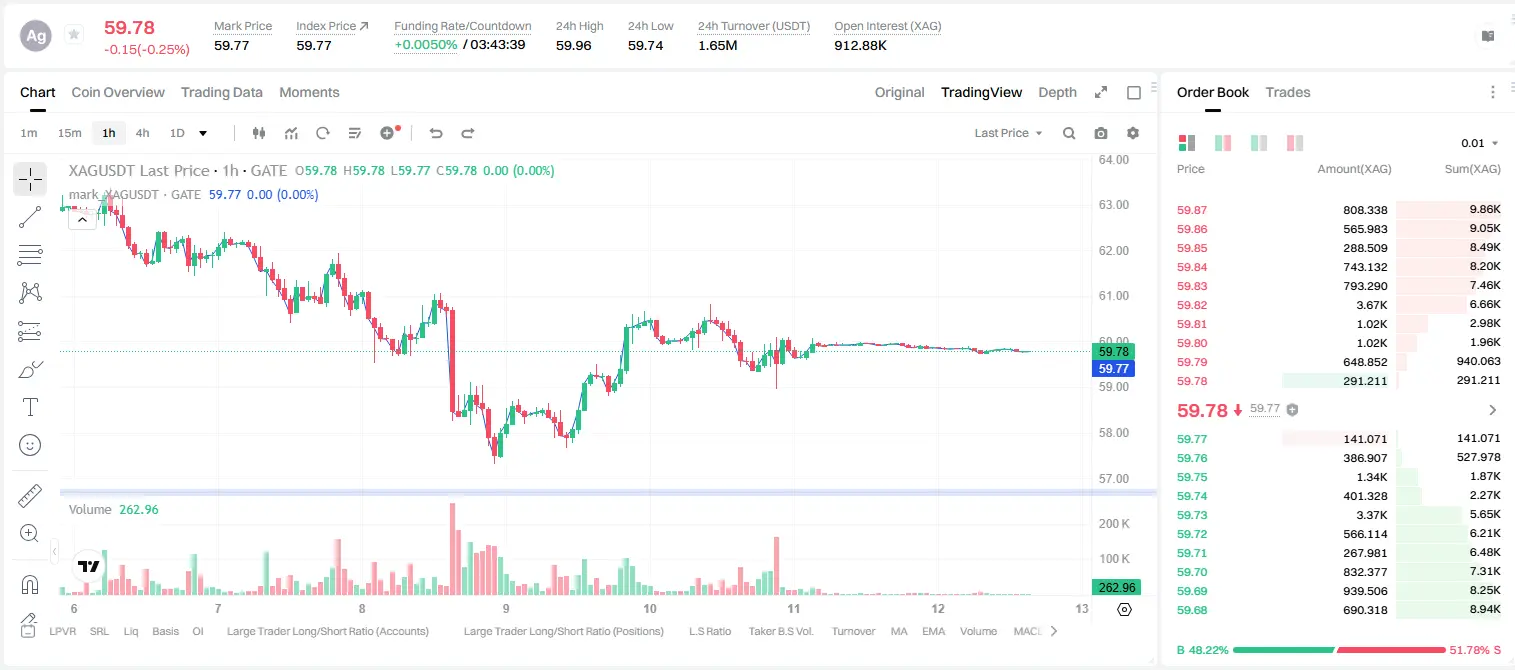Add XAG to favorites with star
Image resolution: width=1515 pixels, height=670 pixels.
click(x=74, y=35)
